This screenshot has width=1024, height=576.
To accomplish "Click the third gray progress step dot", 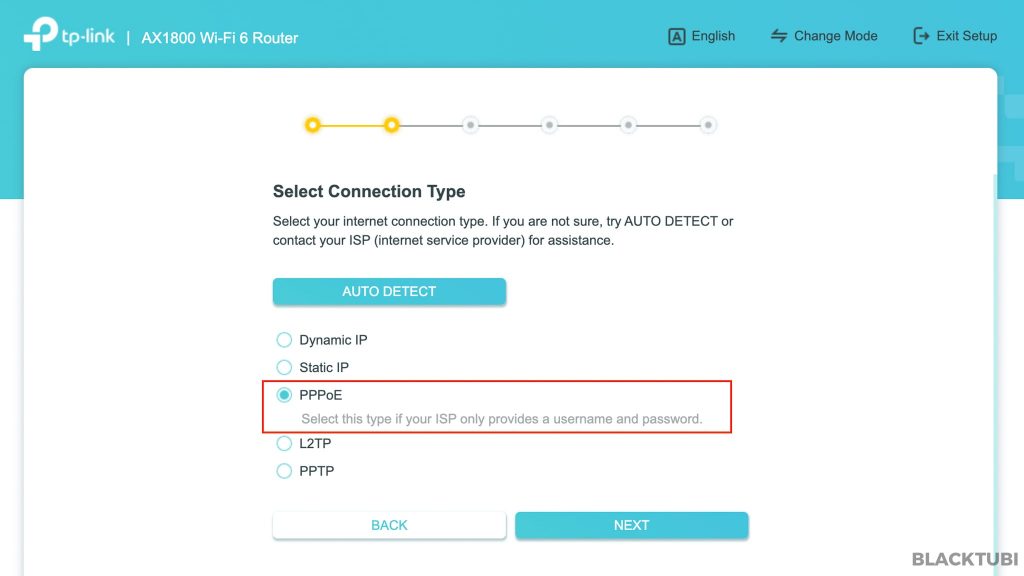I will tap(470, 125).
